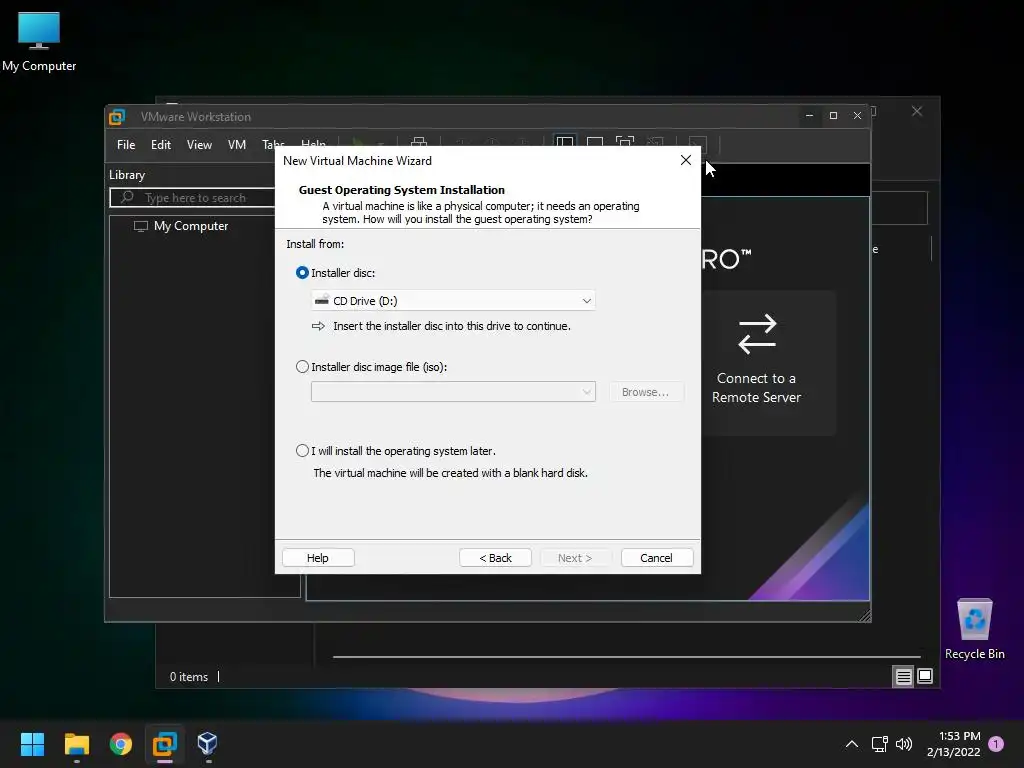Select Installer disc image file (iso) option
This screenshot has height=768, width=1024.
(x=302, y=367)
